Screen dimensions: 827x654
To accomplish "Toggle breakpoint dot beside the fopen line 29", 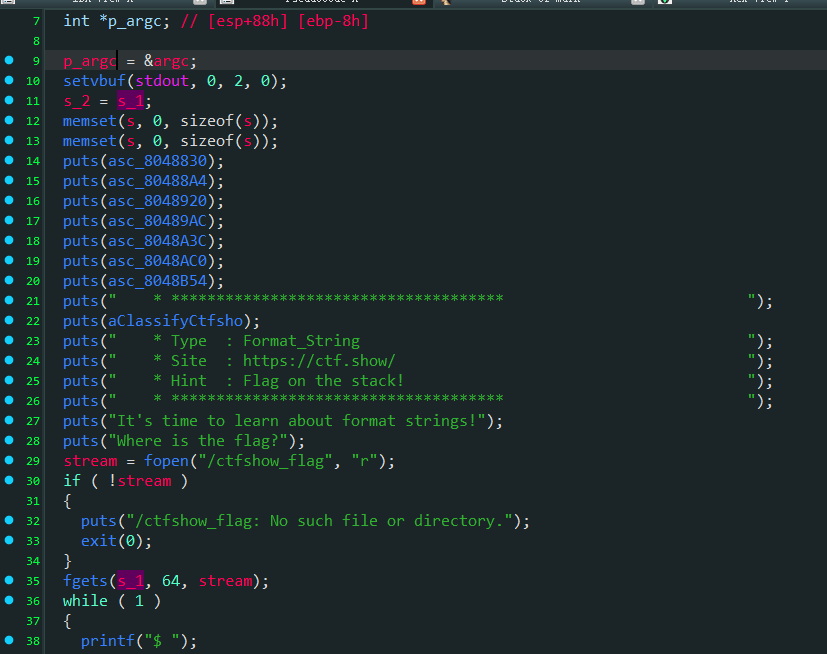I will pyautogui.click(x=9, y=461).
